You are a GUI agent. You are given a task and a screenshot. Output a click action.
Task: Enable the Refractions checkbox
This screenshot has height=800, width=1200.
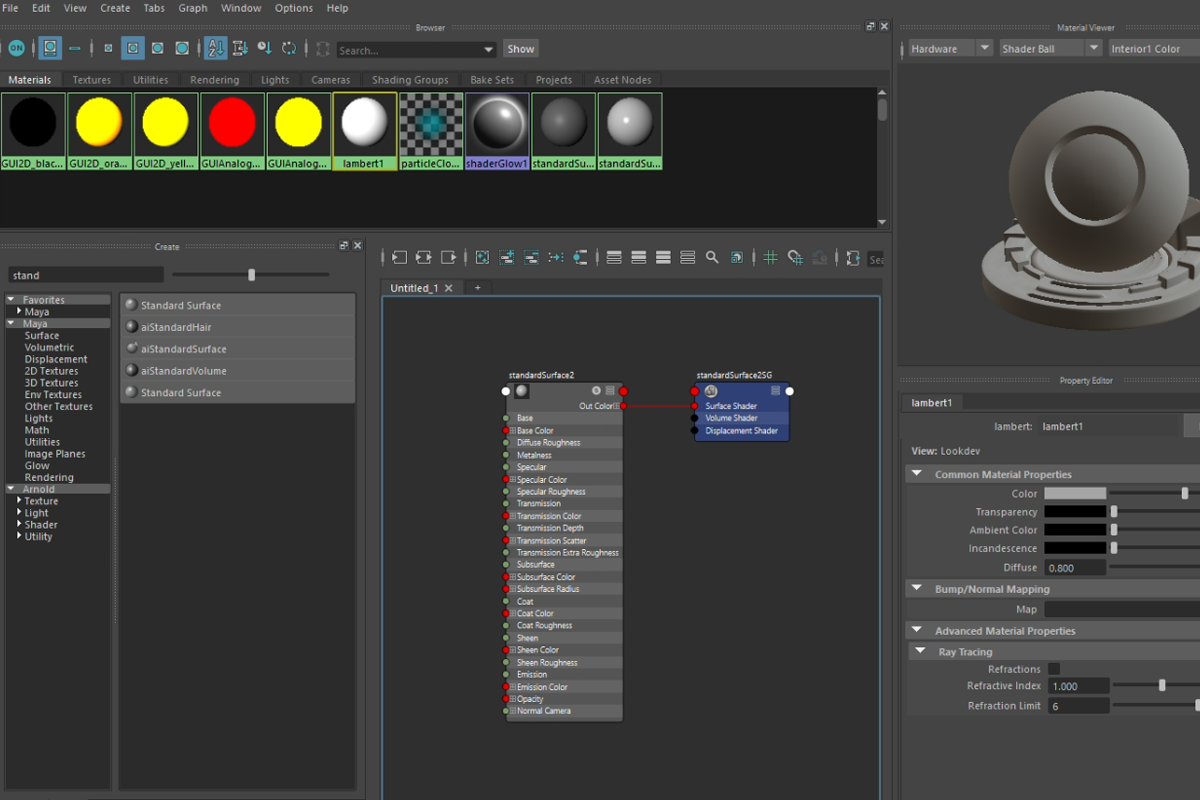tap(1054, 669)
